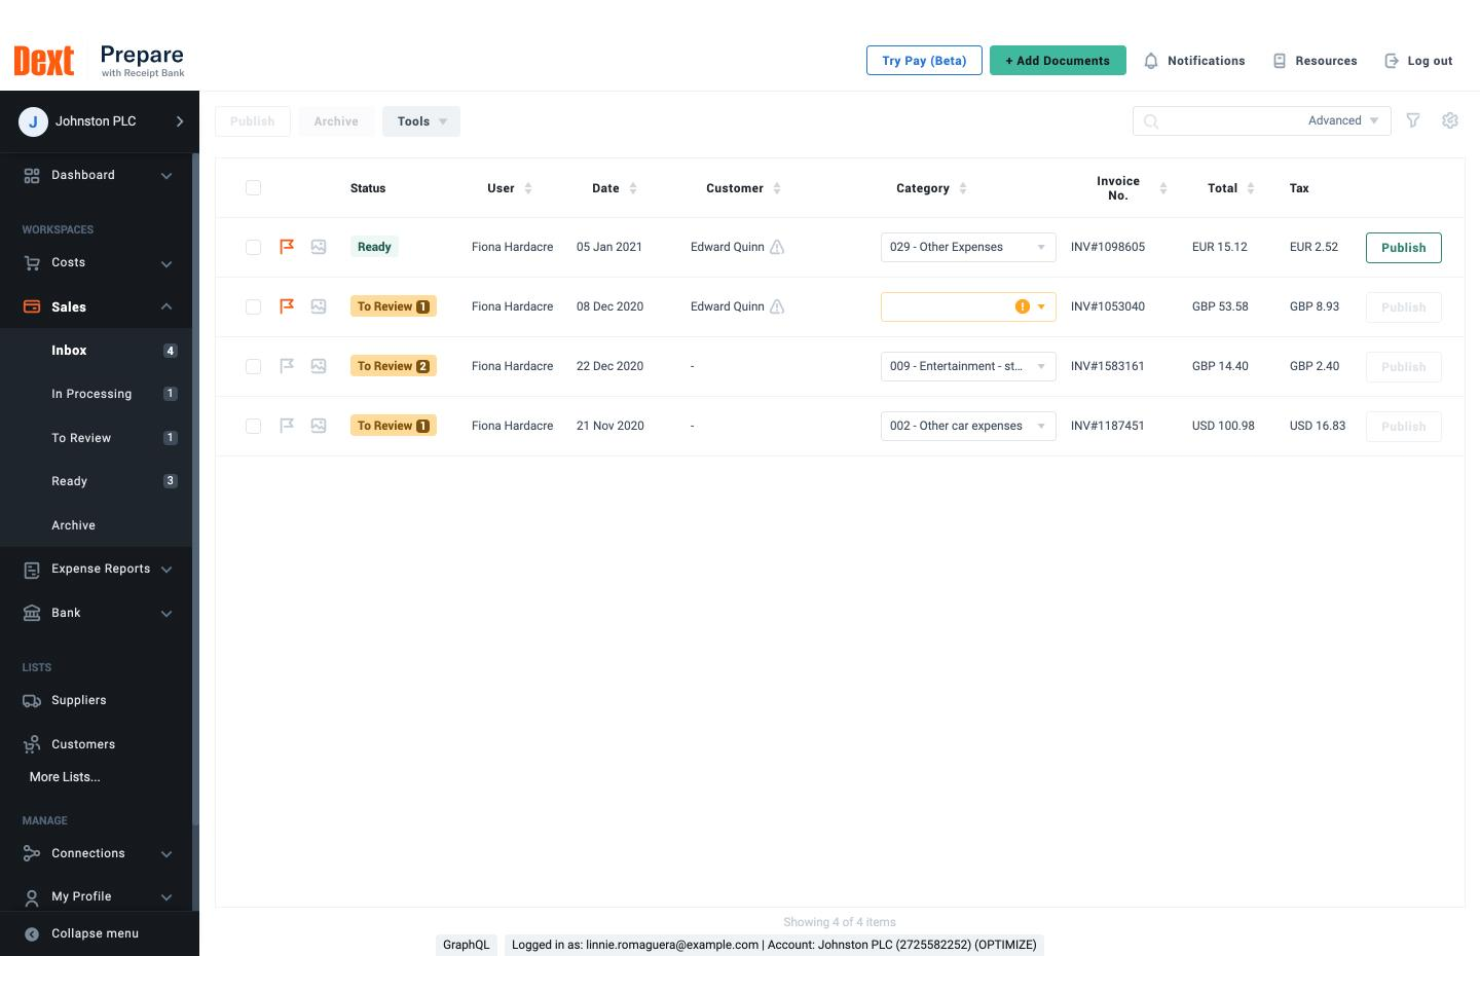This screenshot has height=987, width=1480.
Task: Click the Dext logo
Action: pyautogui.click(x=42, y=59)
